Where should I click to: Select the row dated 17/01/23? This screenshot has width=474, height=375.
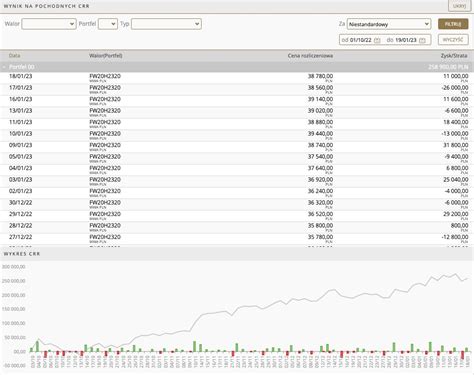coord(237,89)
